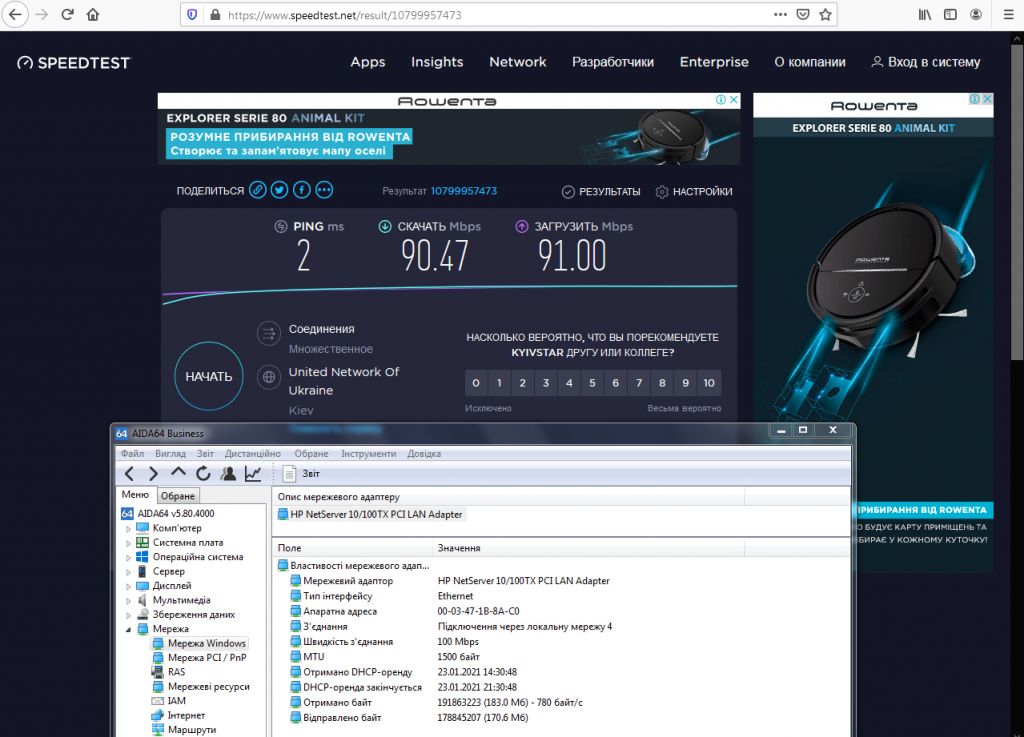
Task: Click the Firefox home button
Action: (93, 14)
